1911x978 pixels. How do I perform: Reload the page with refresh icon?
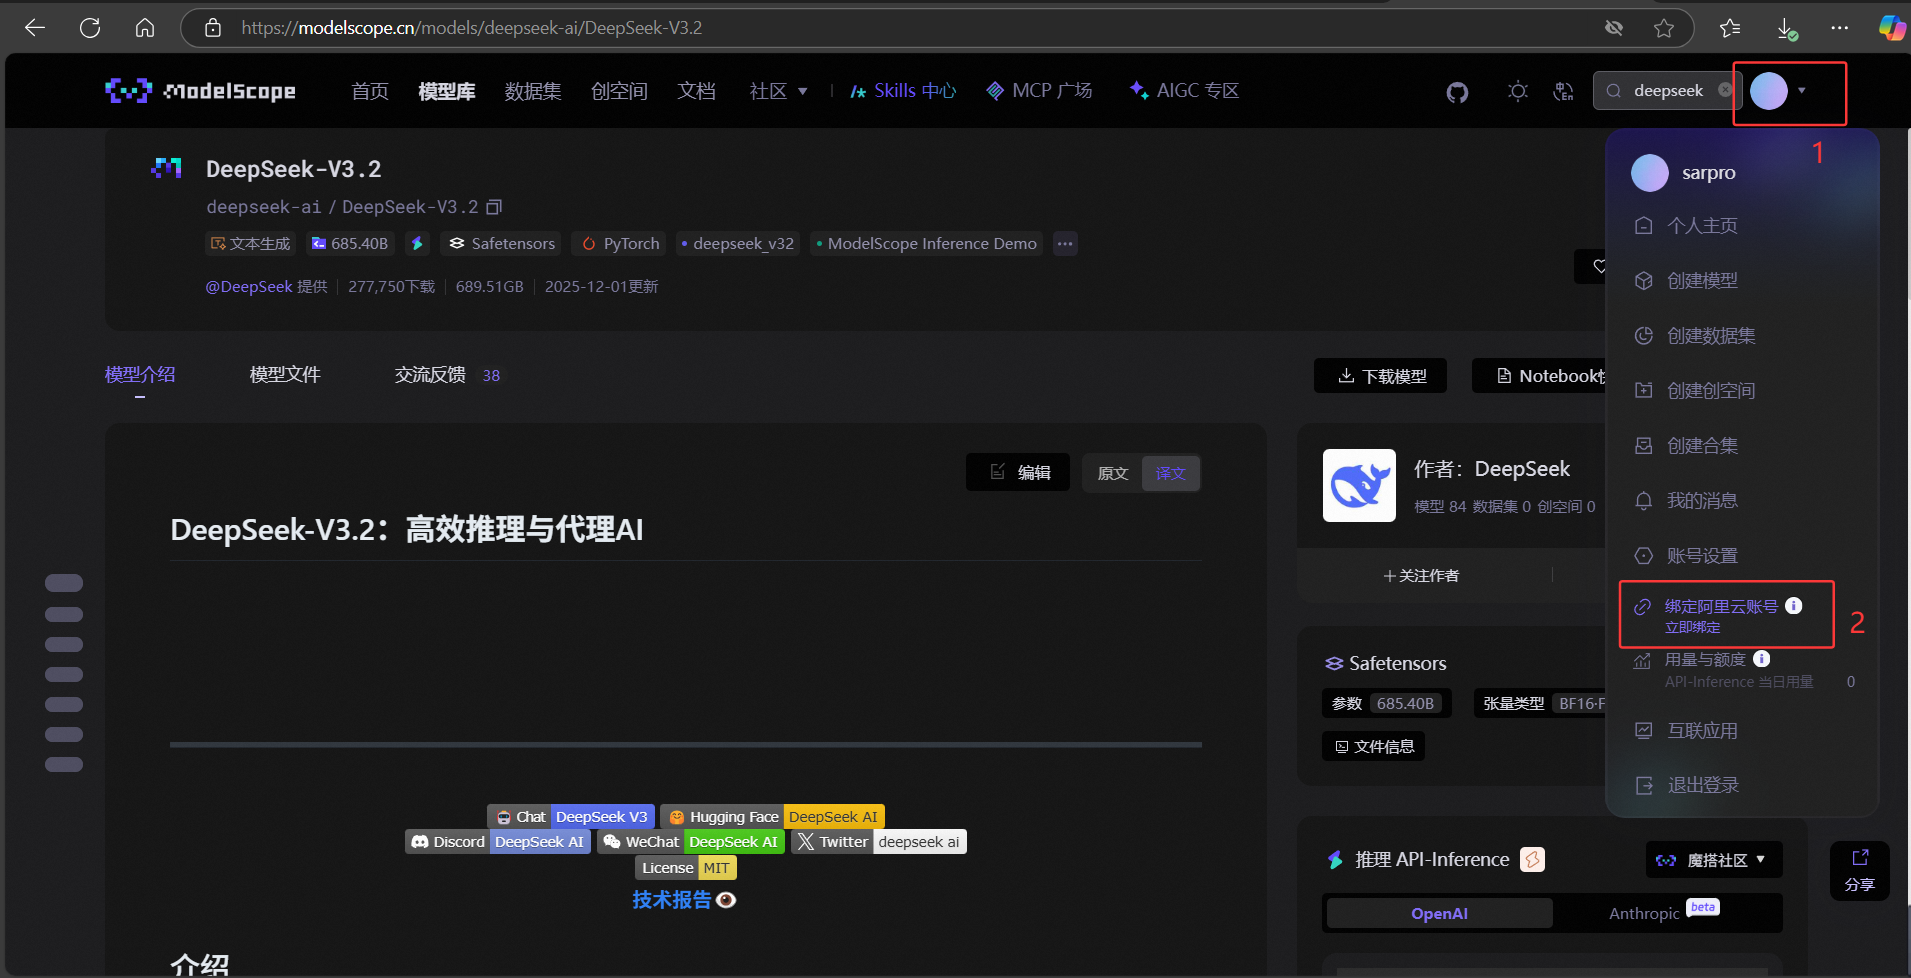pos(90,28)
